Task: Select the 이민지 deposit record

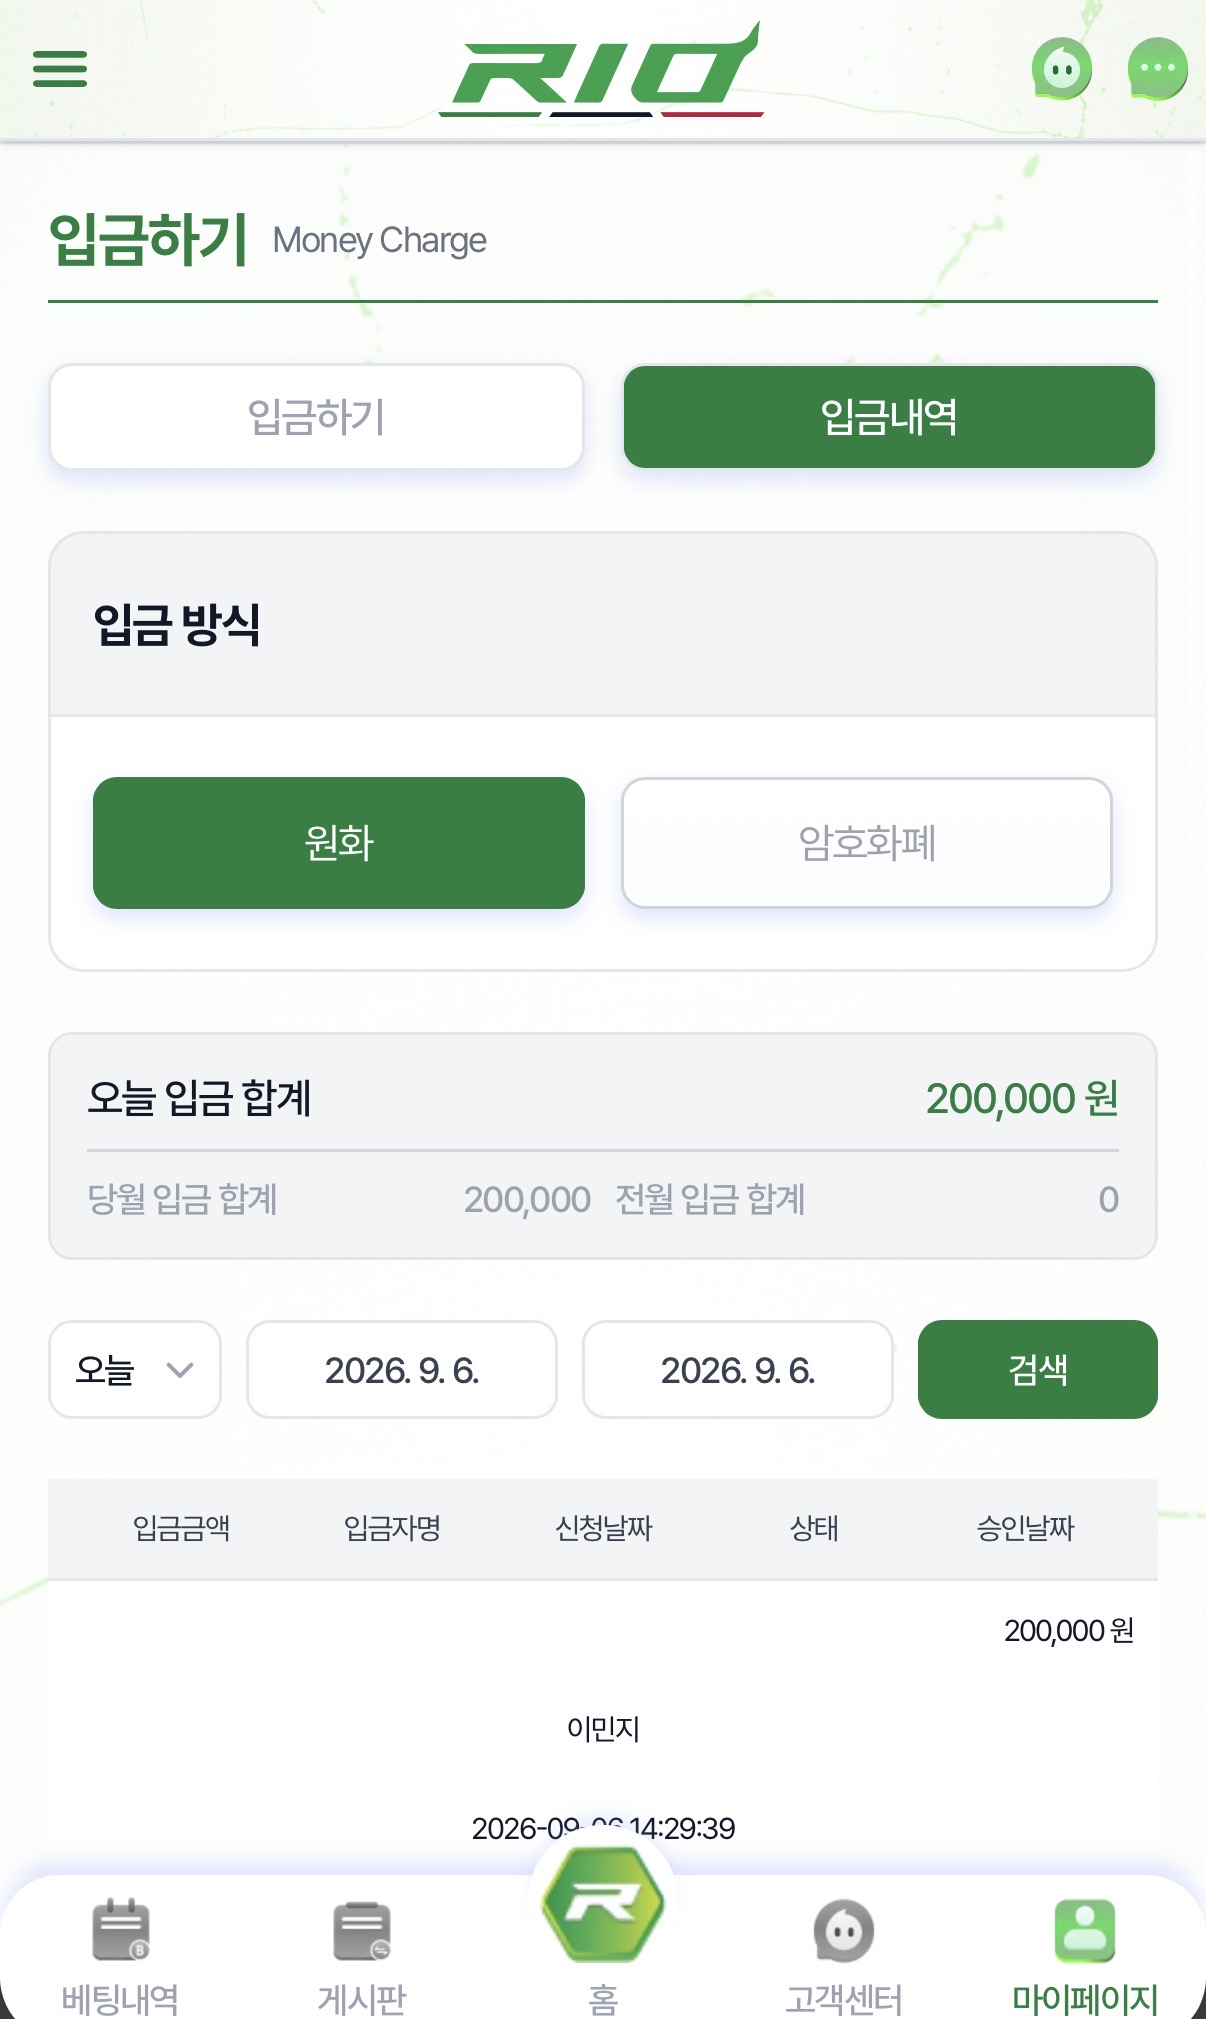Action: point(603,1728)
